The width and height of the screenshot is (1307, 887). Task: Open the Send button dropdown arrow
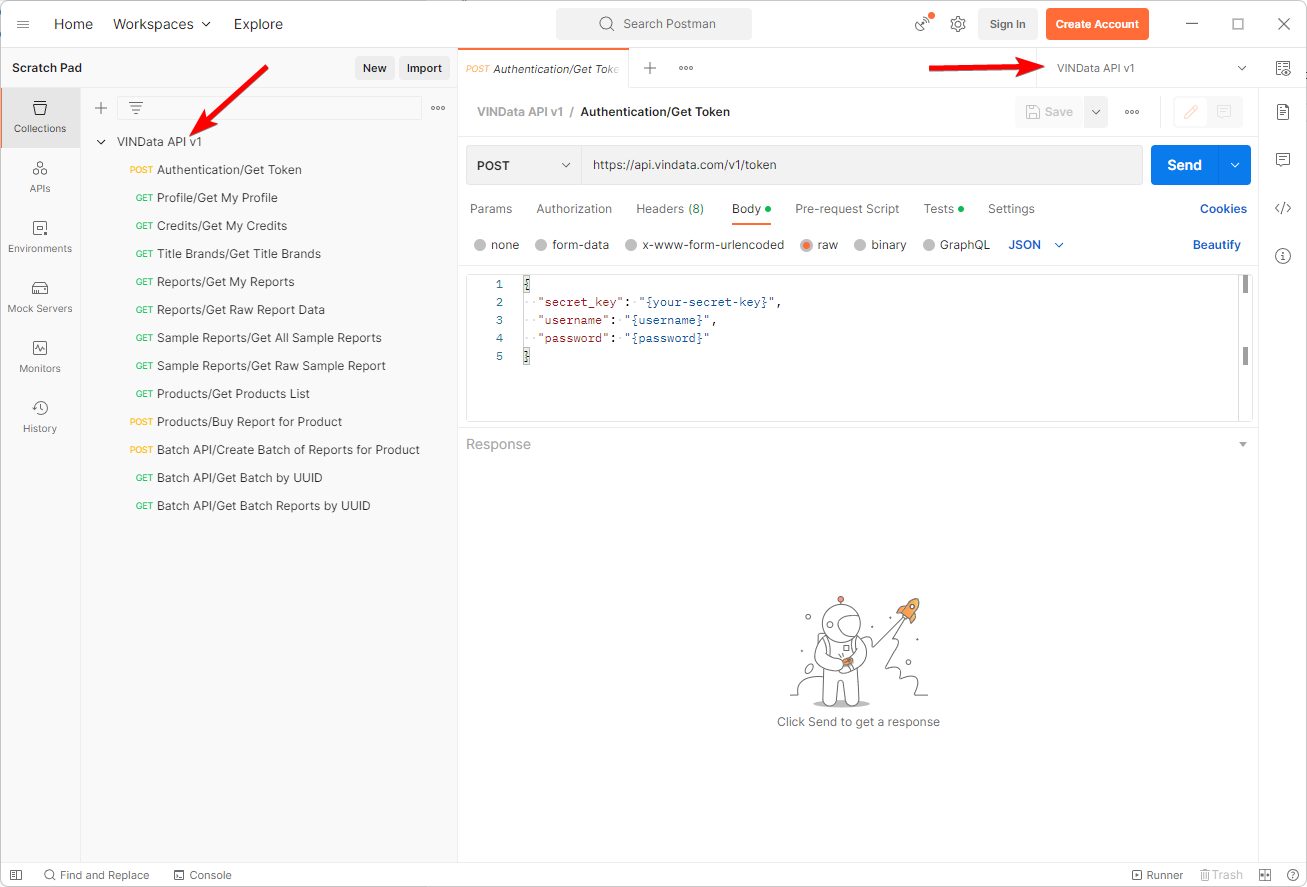[x=1235, y=165]
